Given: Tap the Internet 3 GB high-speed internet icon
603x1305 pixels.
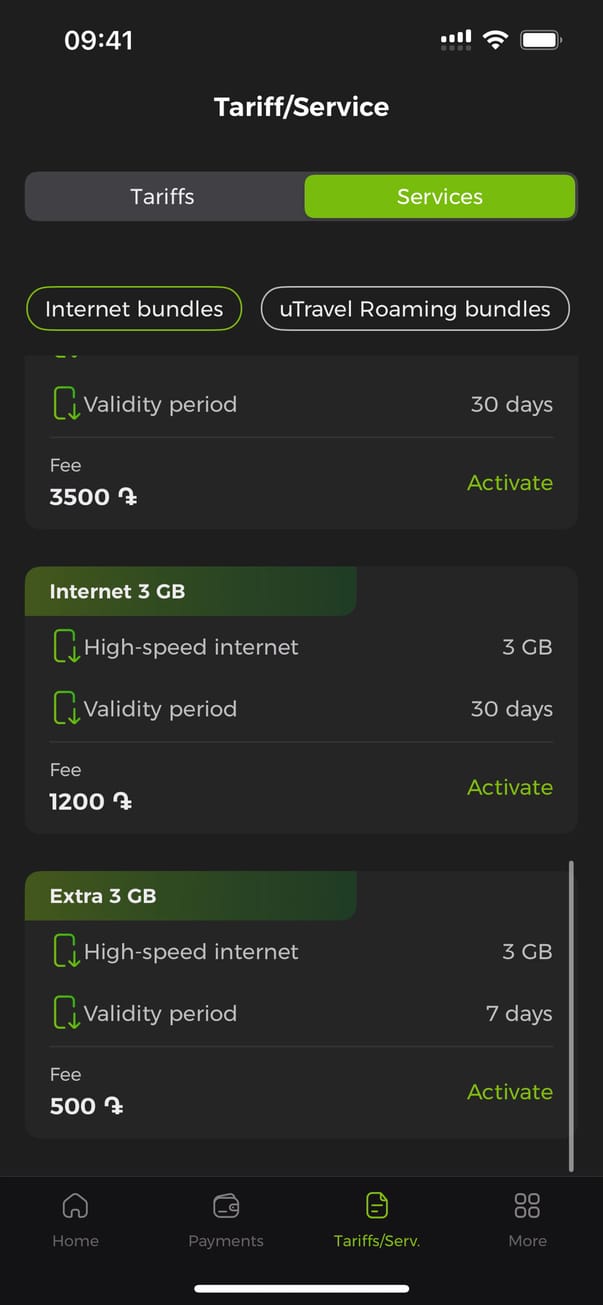Looking at the screenshot, I should pos(66,647).
